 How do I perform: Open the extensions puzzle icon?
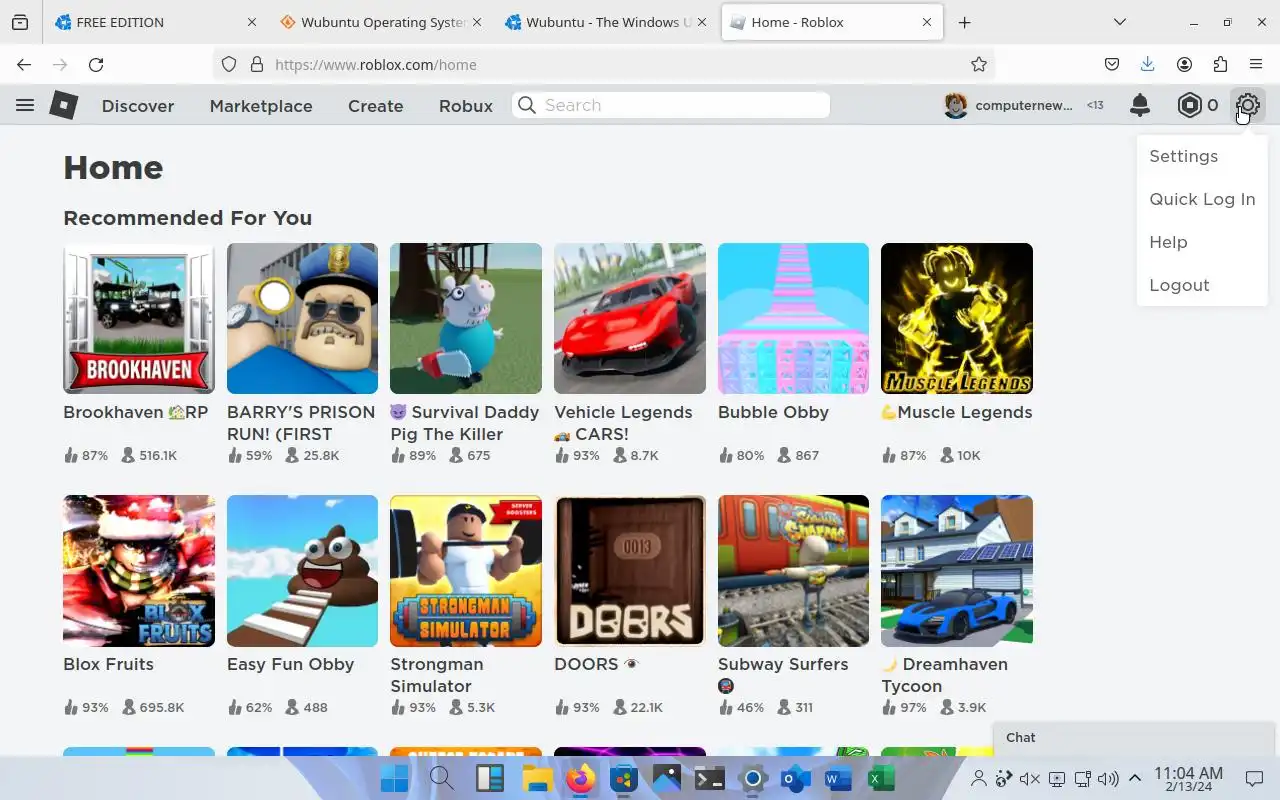click(1220, 64)
